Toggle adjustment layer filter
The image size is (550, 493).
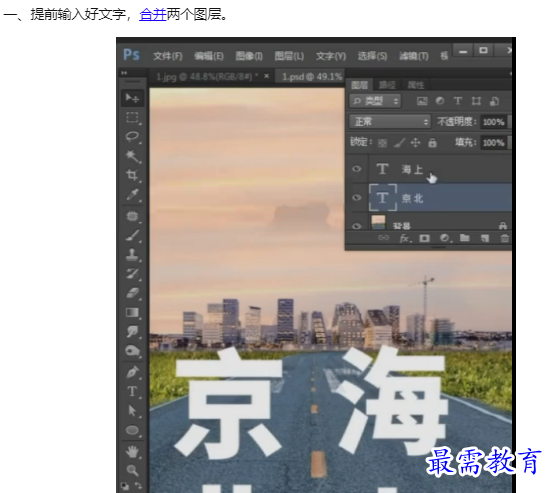440,101
